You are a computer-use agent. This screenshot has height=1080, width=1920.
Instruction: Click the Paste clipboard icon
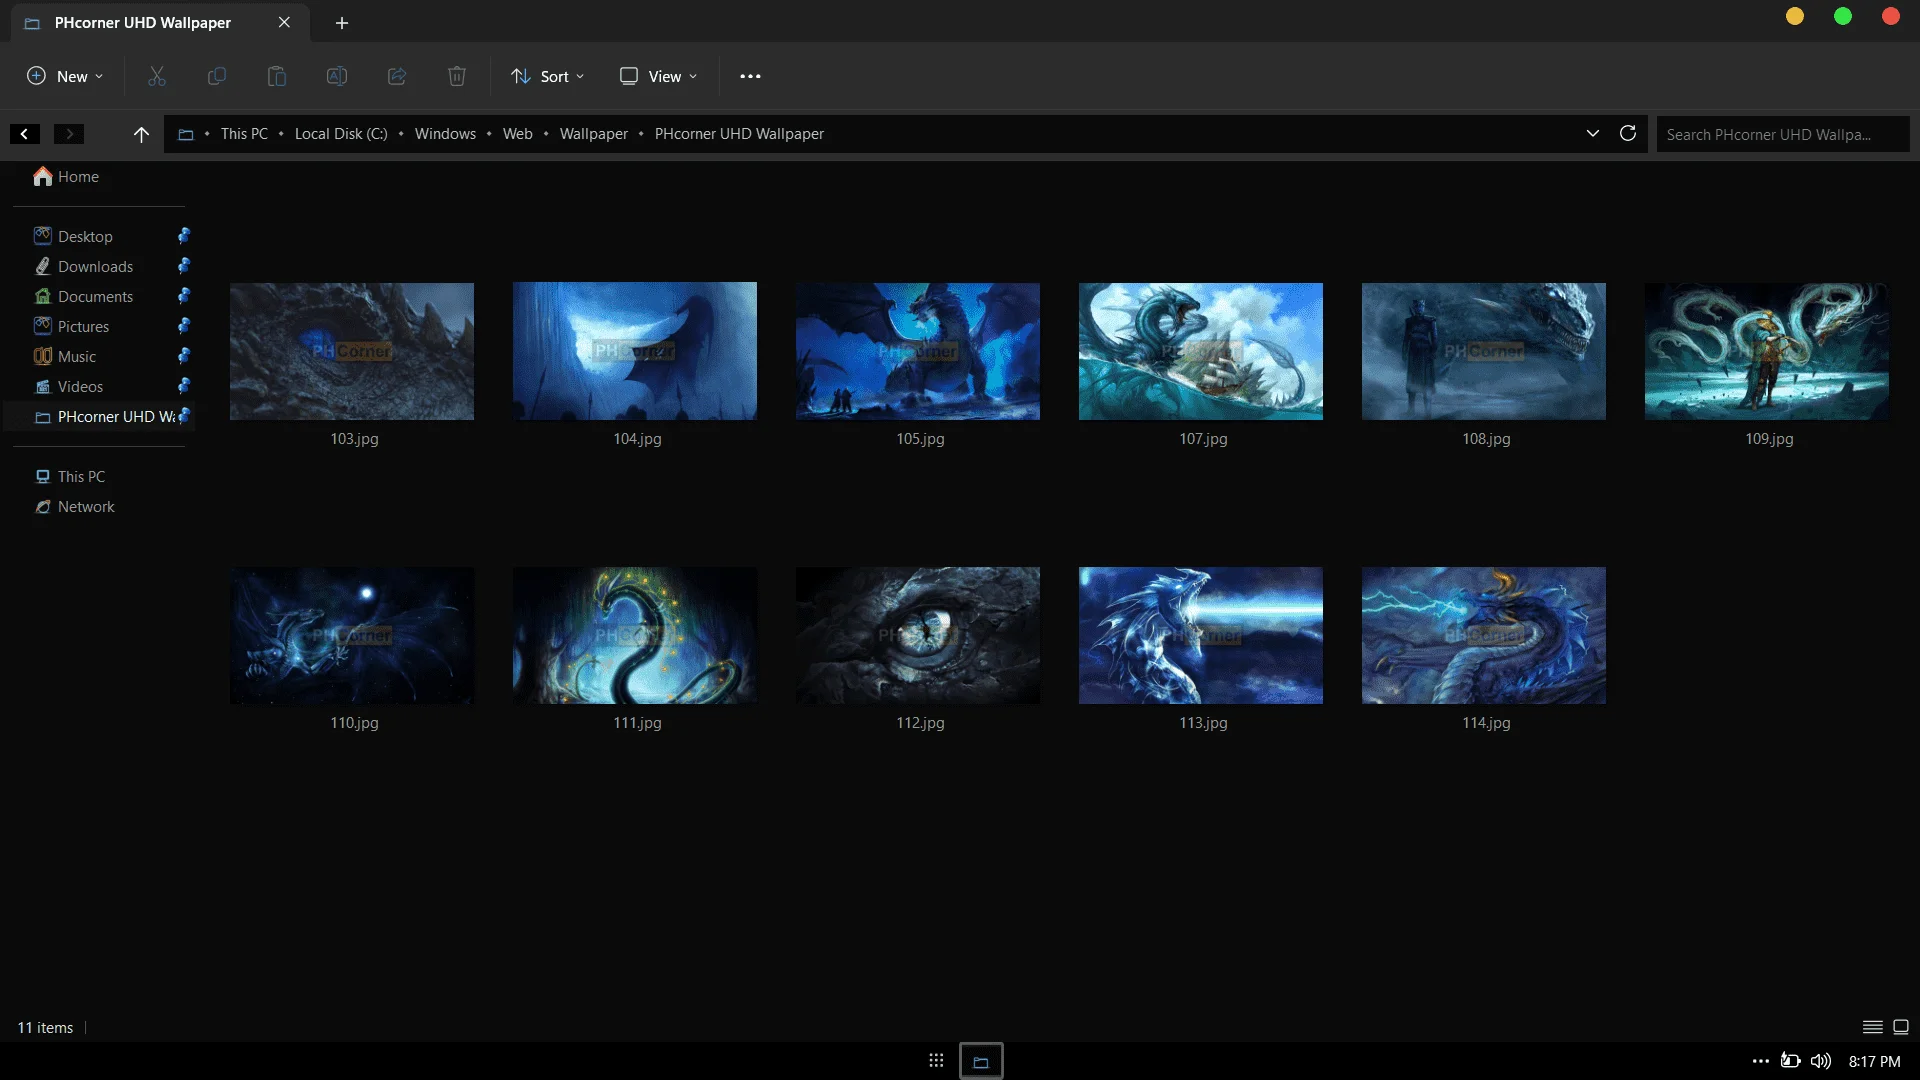click(x=277, y=76)
